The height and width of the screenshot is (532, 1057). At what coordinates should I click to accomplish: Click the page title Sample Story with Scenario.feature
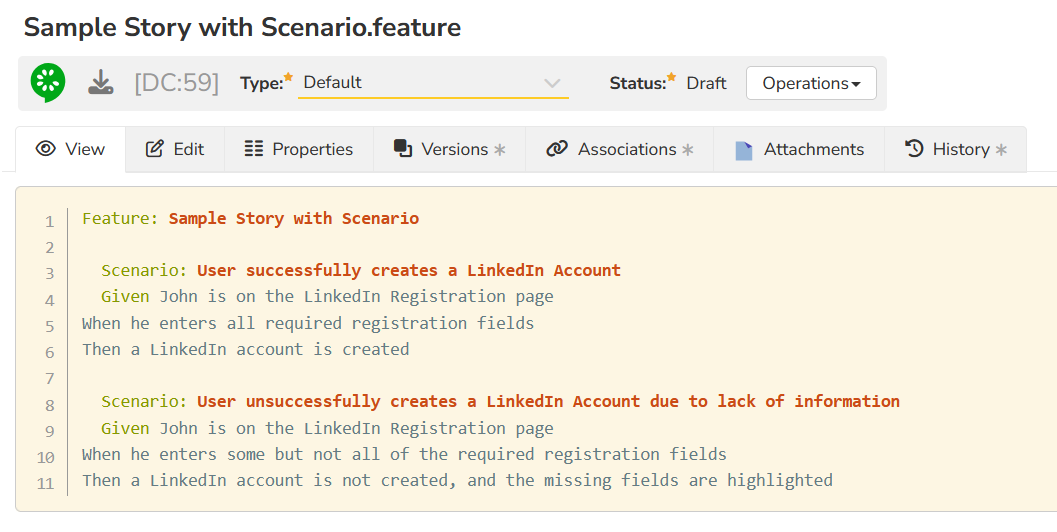242,27
